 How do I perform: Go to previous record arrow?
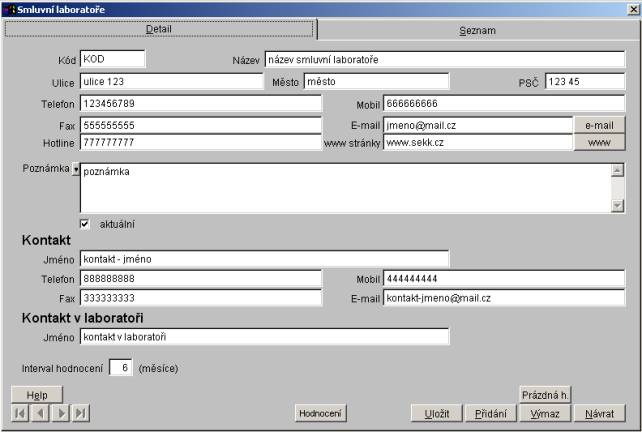[40, 413]
